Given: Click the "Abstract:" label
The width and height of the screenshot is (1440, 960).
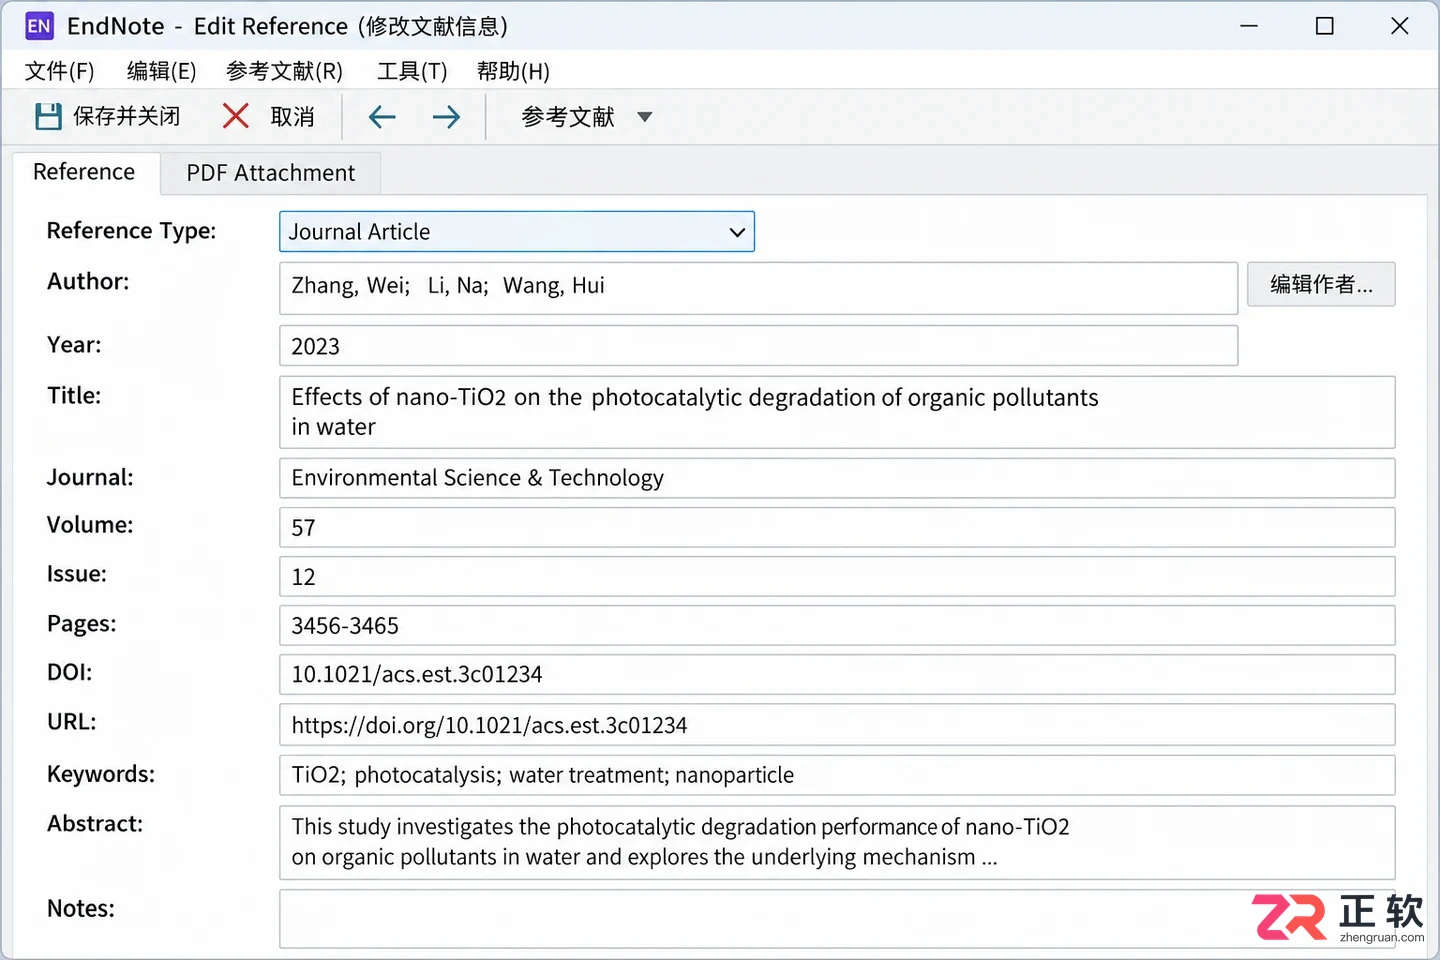Looking at the screenshot, I should coord(95,824).
